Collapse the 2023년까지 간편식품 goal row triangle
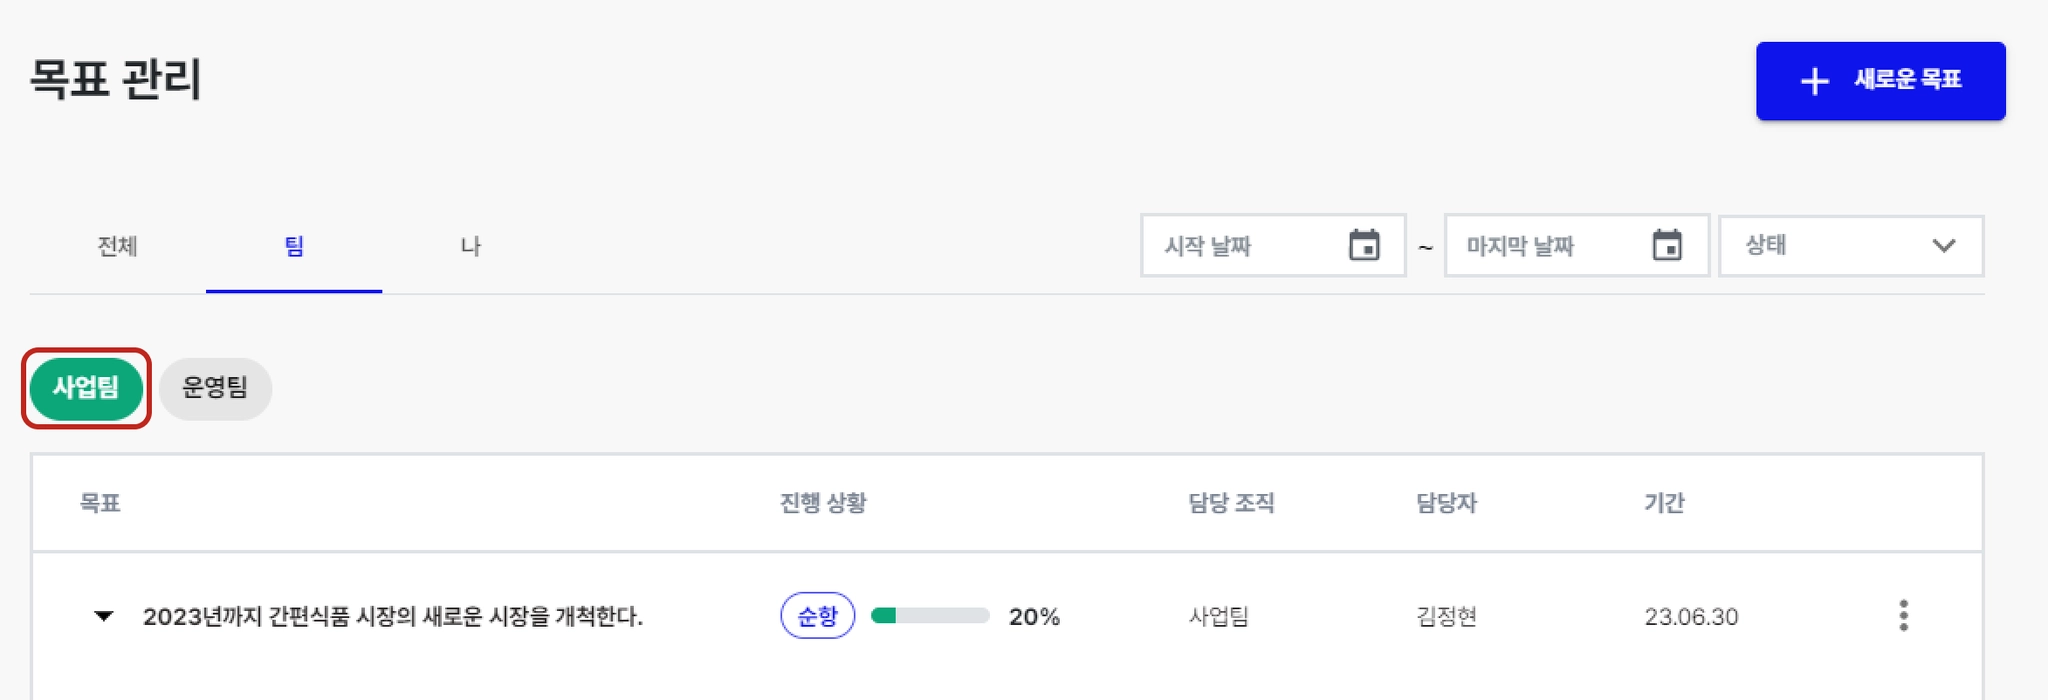Screen dimensions: 2048x700 pos(103,616)
